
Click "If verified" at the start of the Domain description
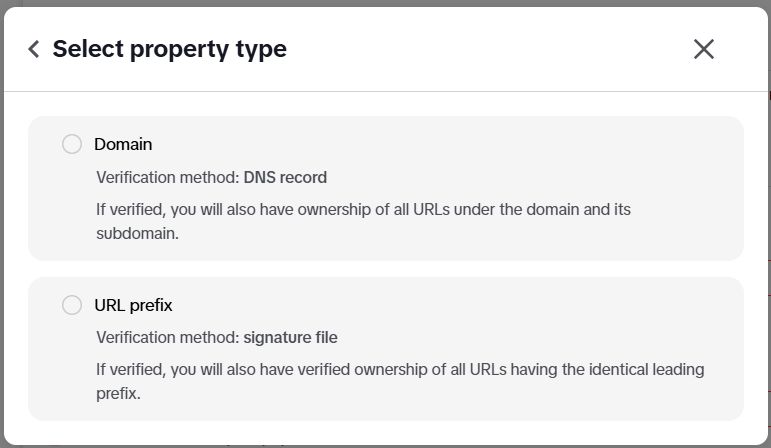pos(131,210)
